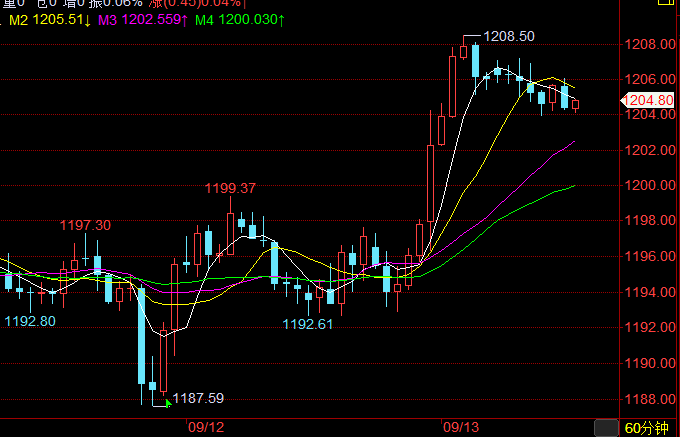Click the 1192.61 trough label

[307, 324]
